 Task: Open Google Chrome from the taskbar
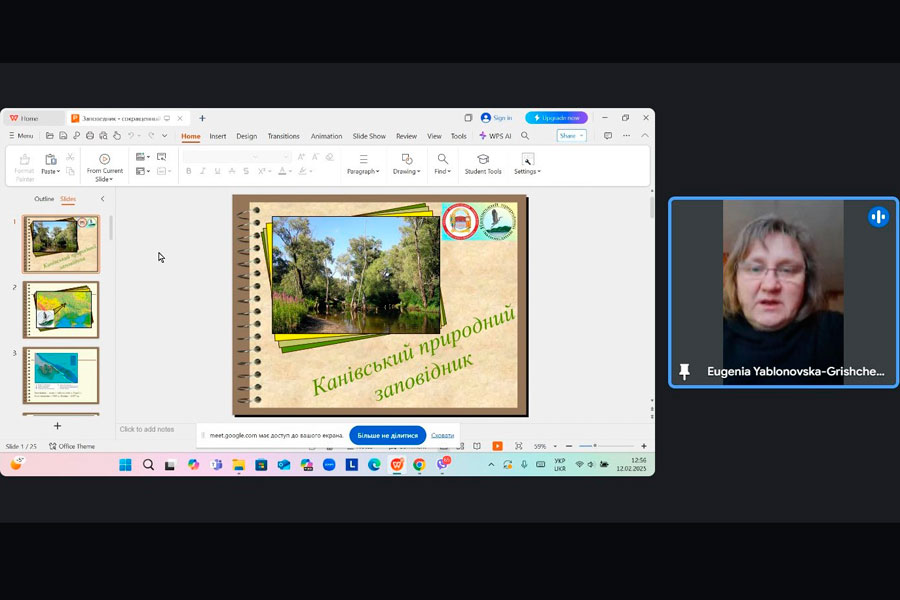(419, 465)
